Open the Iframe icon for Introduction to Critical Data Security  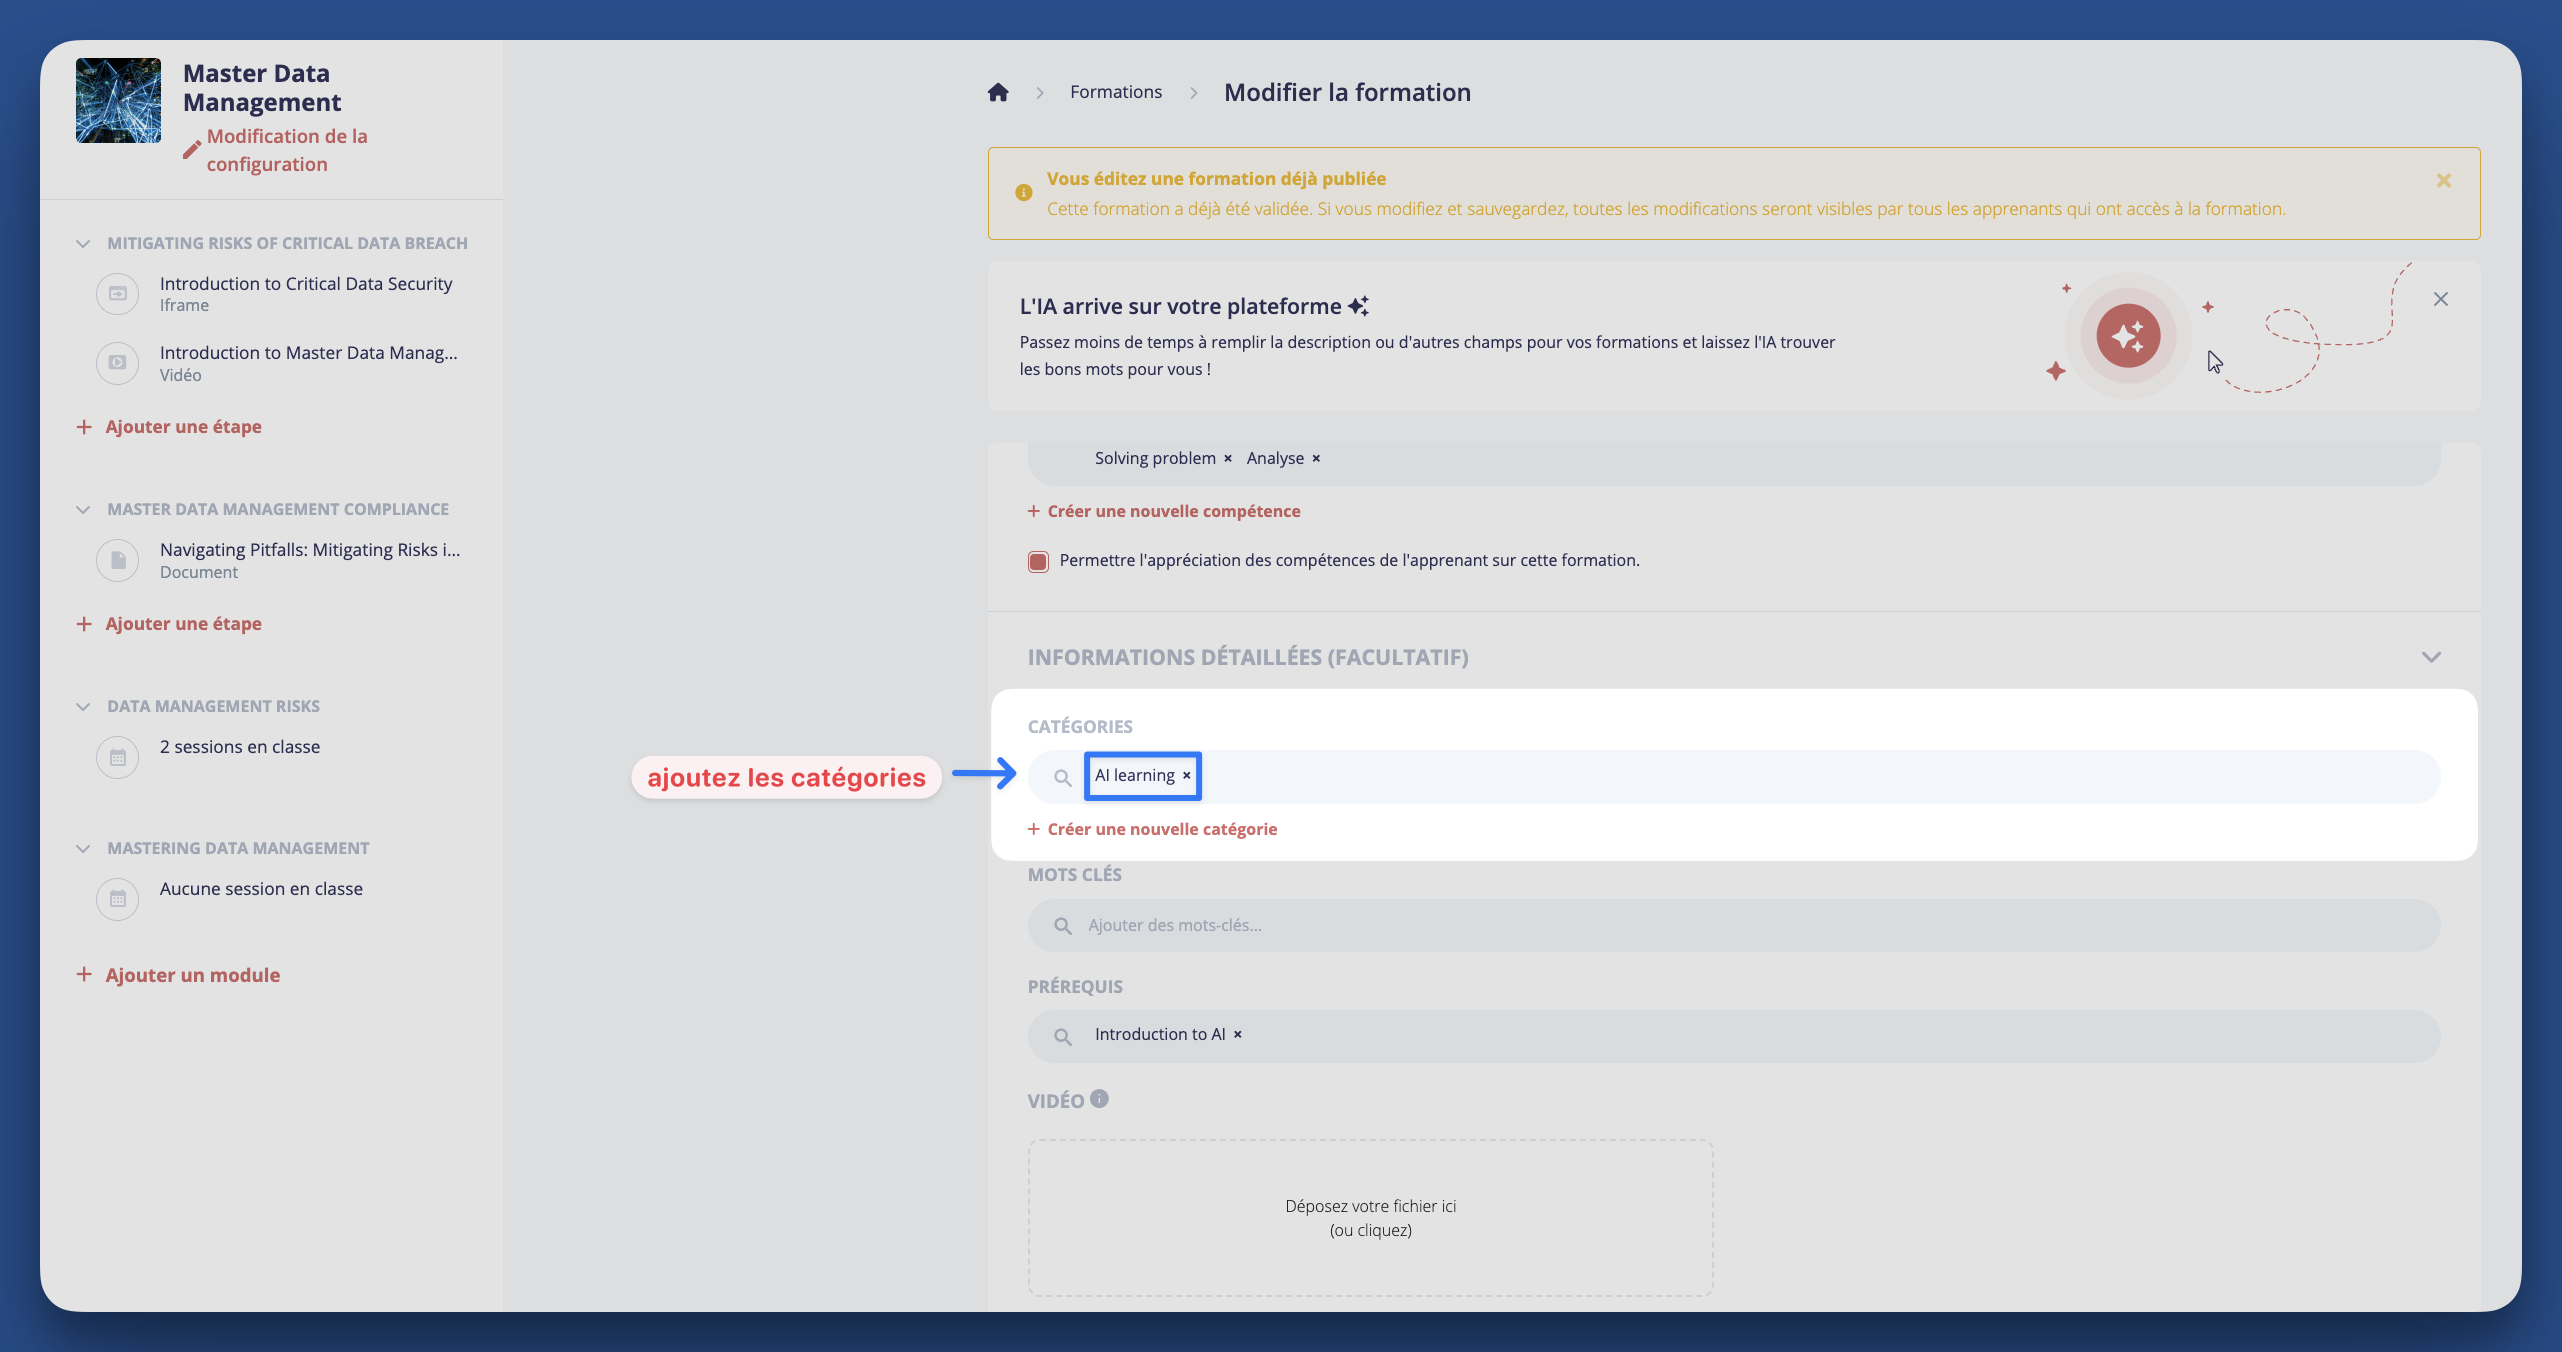(117, 293)
